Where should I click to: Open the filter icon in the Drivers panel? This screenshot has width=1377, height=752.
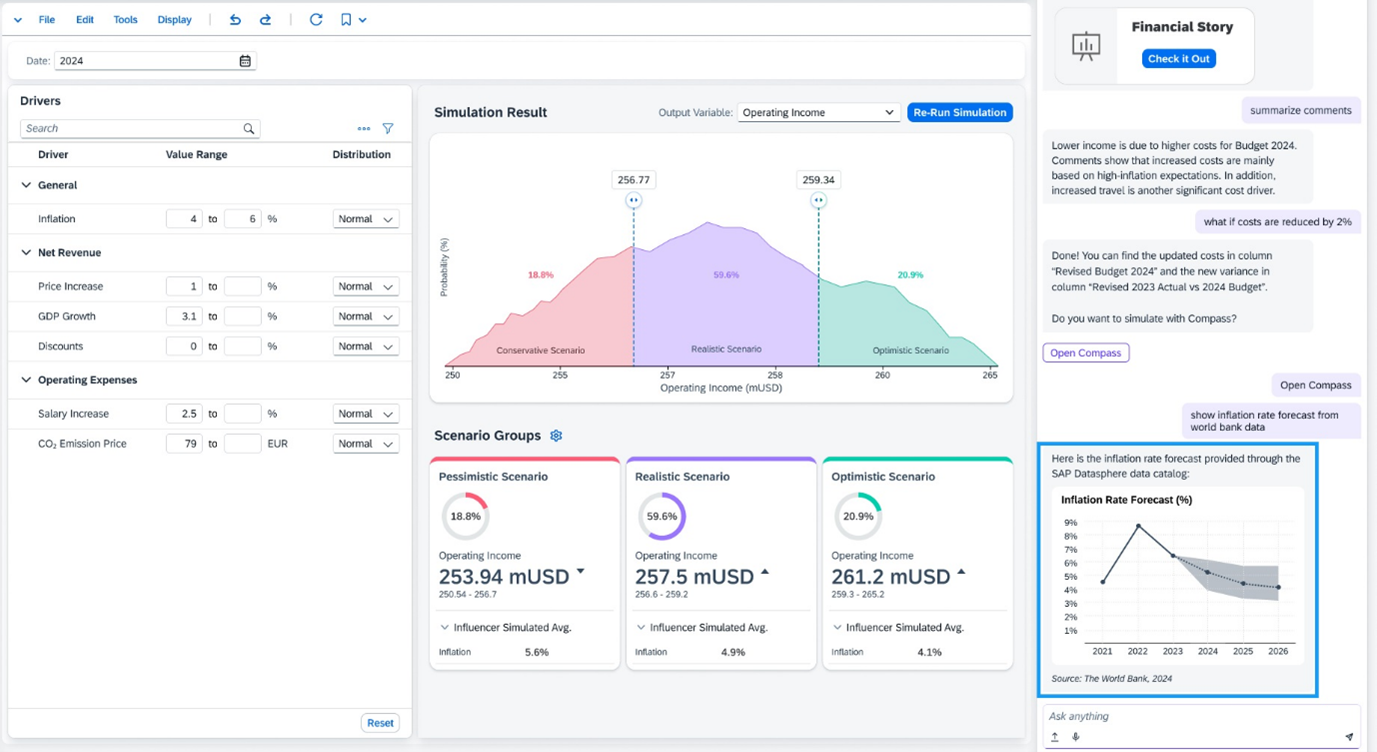coord(388,128)
